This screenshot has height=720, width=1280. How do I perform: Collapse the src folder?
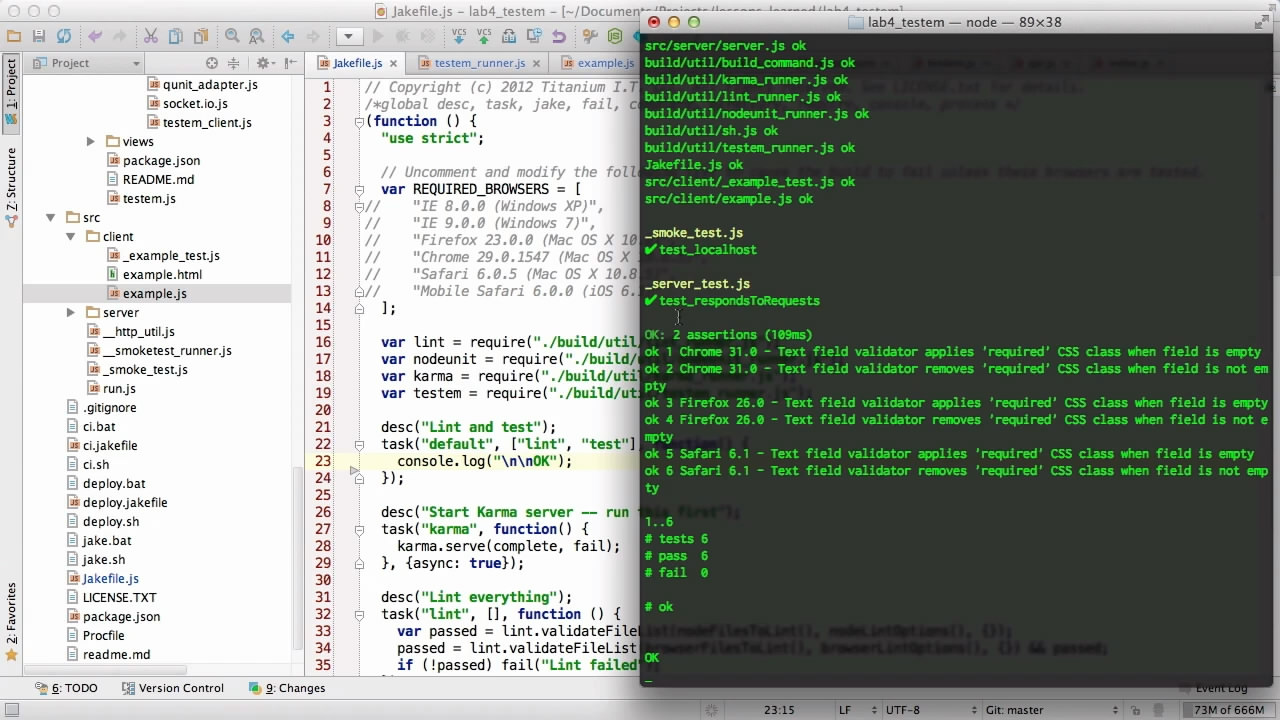point(50,218)
